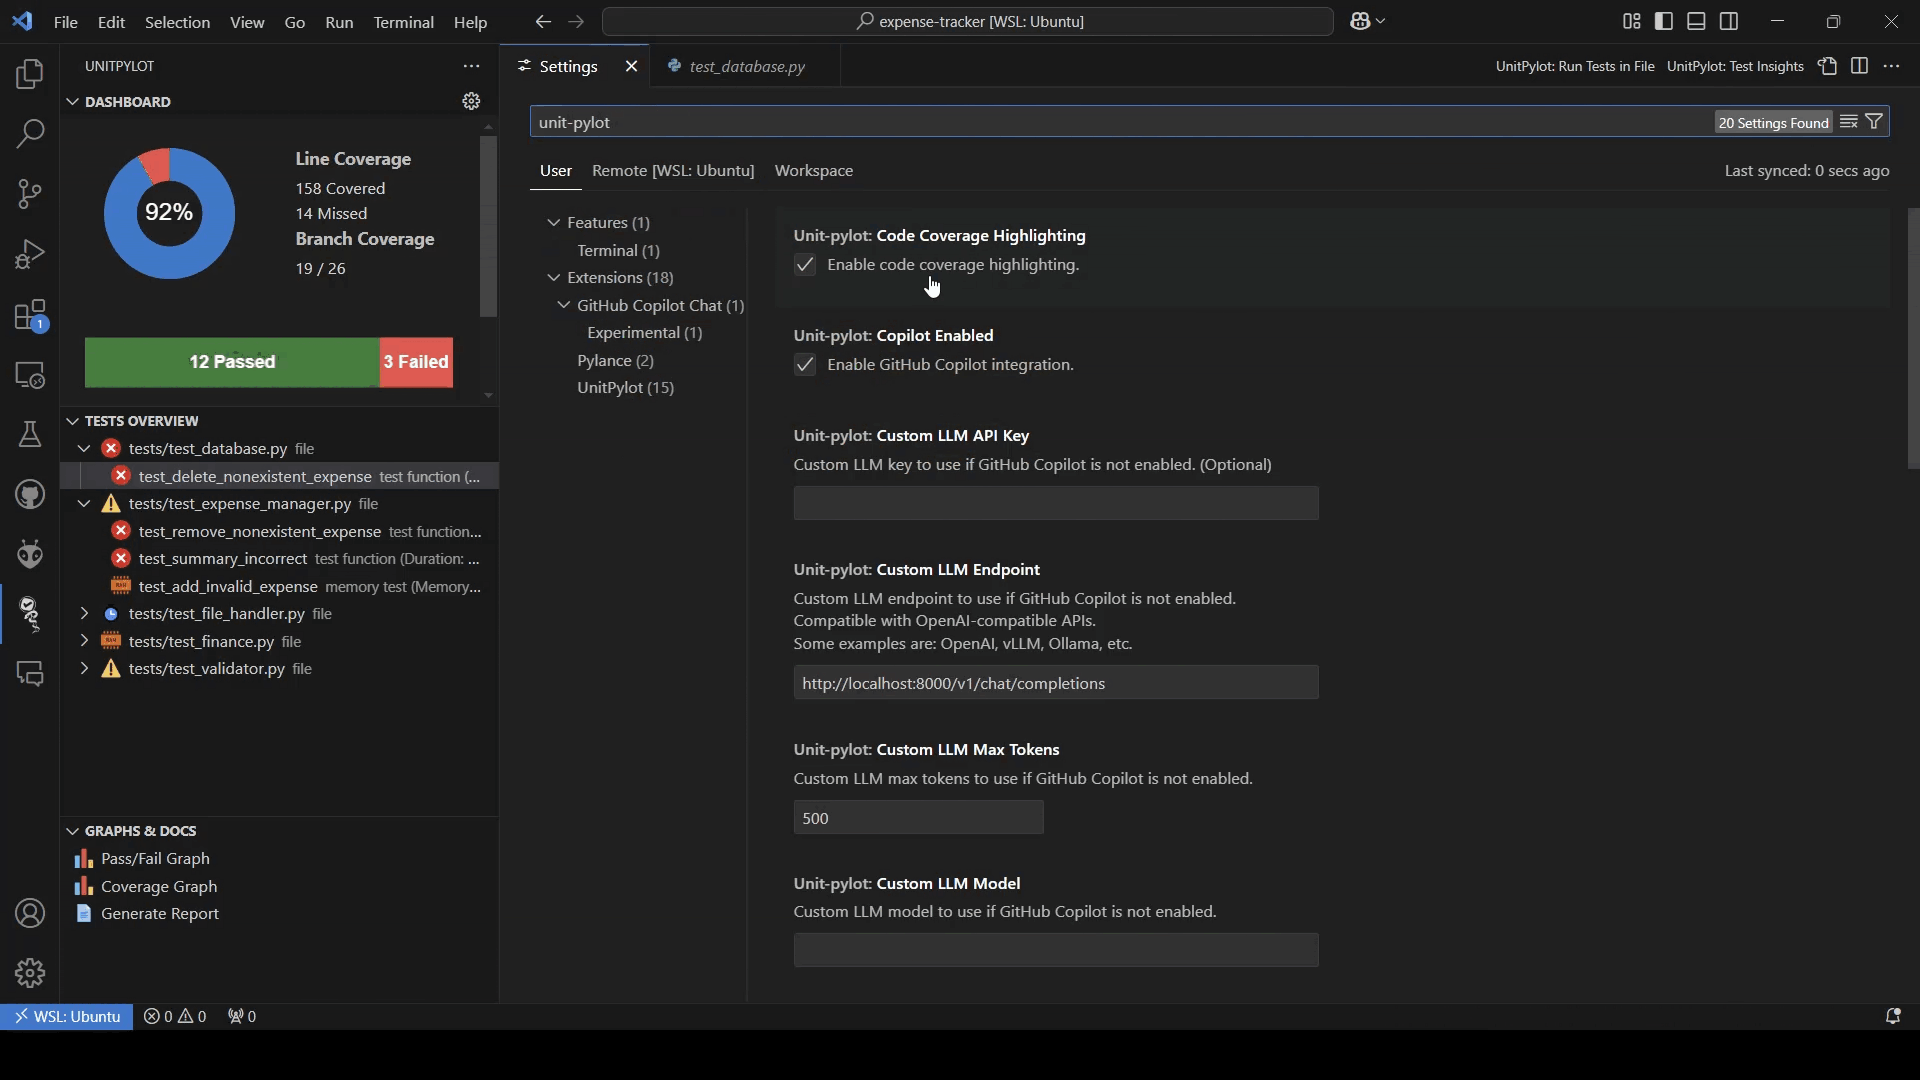
Task: Uncheck Enable code coverage highlighting
Action: 805,265
